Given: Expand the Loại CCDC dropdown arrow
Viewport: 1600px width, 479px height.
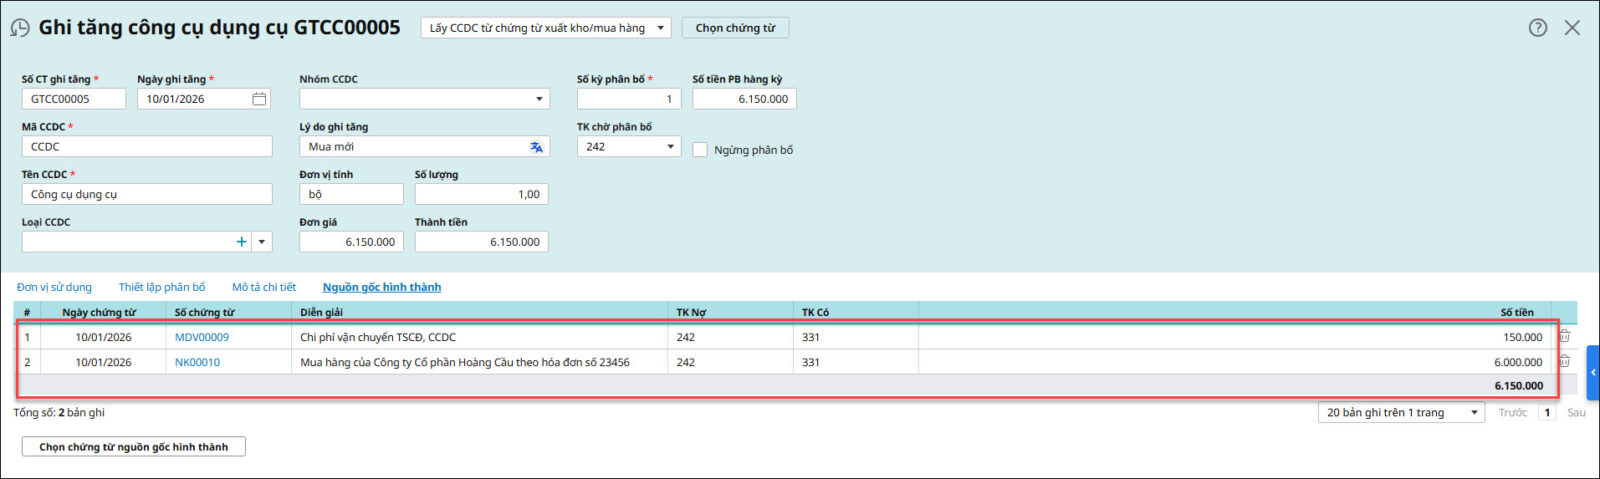Looking at the screenshot, I should pyautogui.click(x=262, y=242).
